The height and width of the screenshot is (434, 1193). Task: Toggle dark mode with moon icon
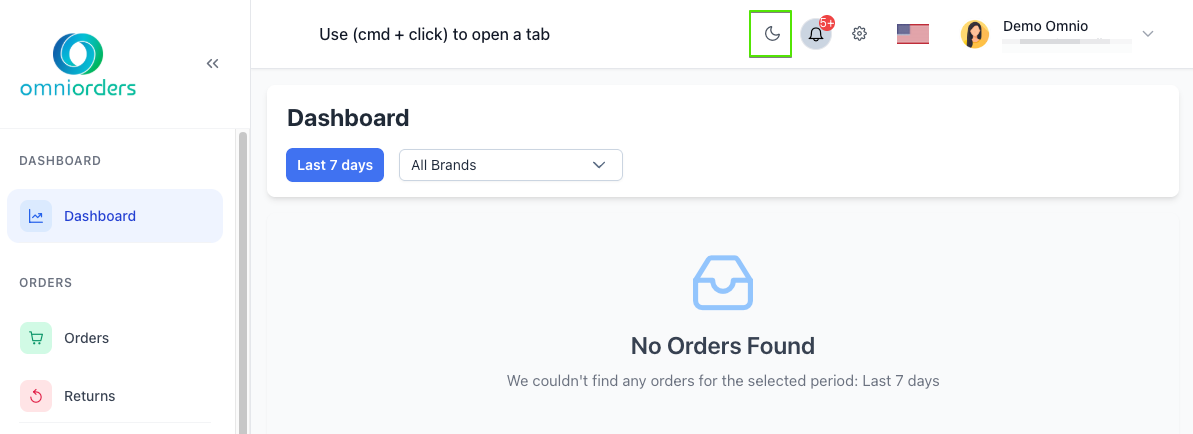771,34
